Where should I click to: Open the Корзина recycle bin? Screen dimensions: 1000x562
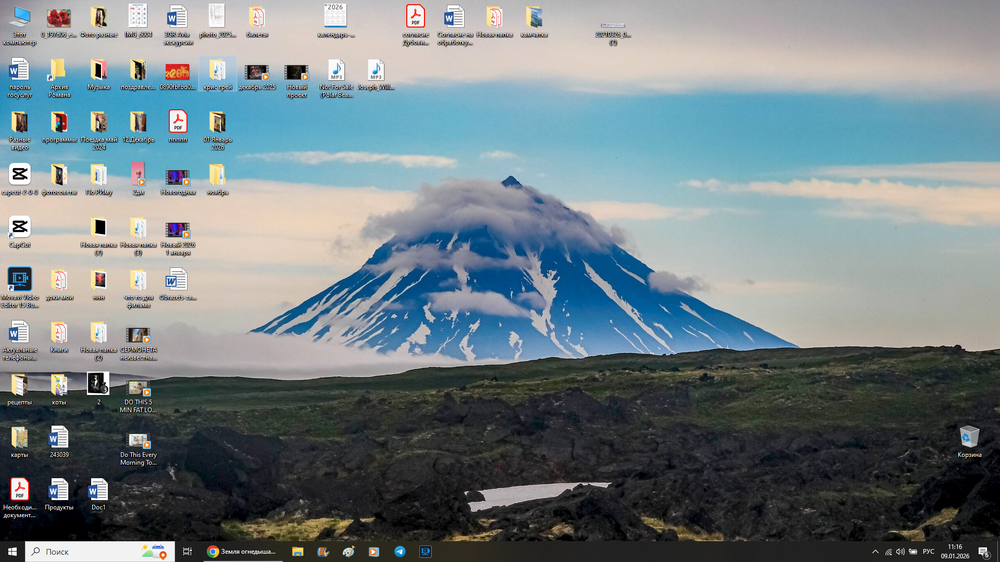969,437
